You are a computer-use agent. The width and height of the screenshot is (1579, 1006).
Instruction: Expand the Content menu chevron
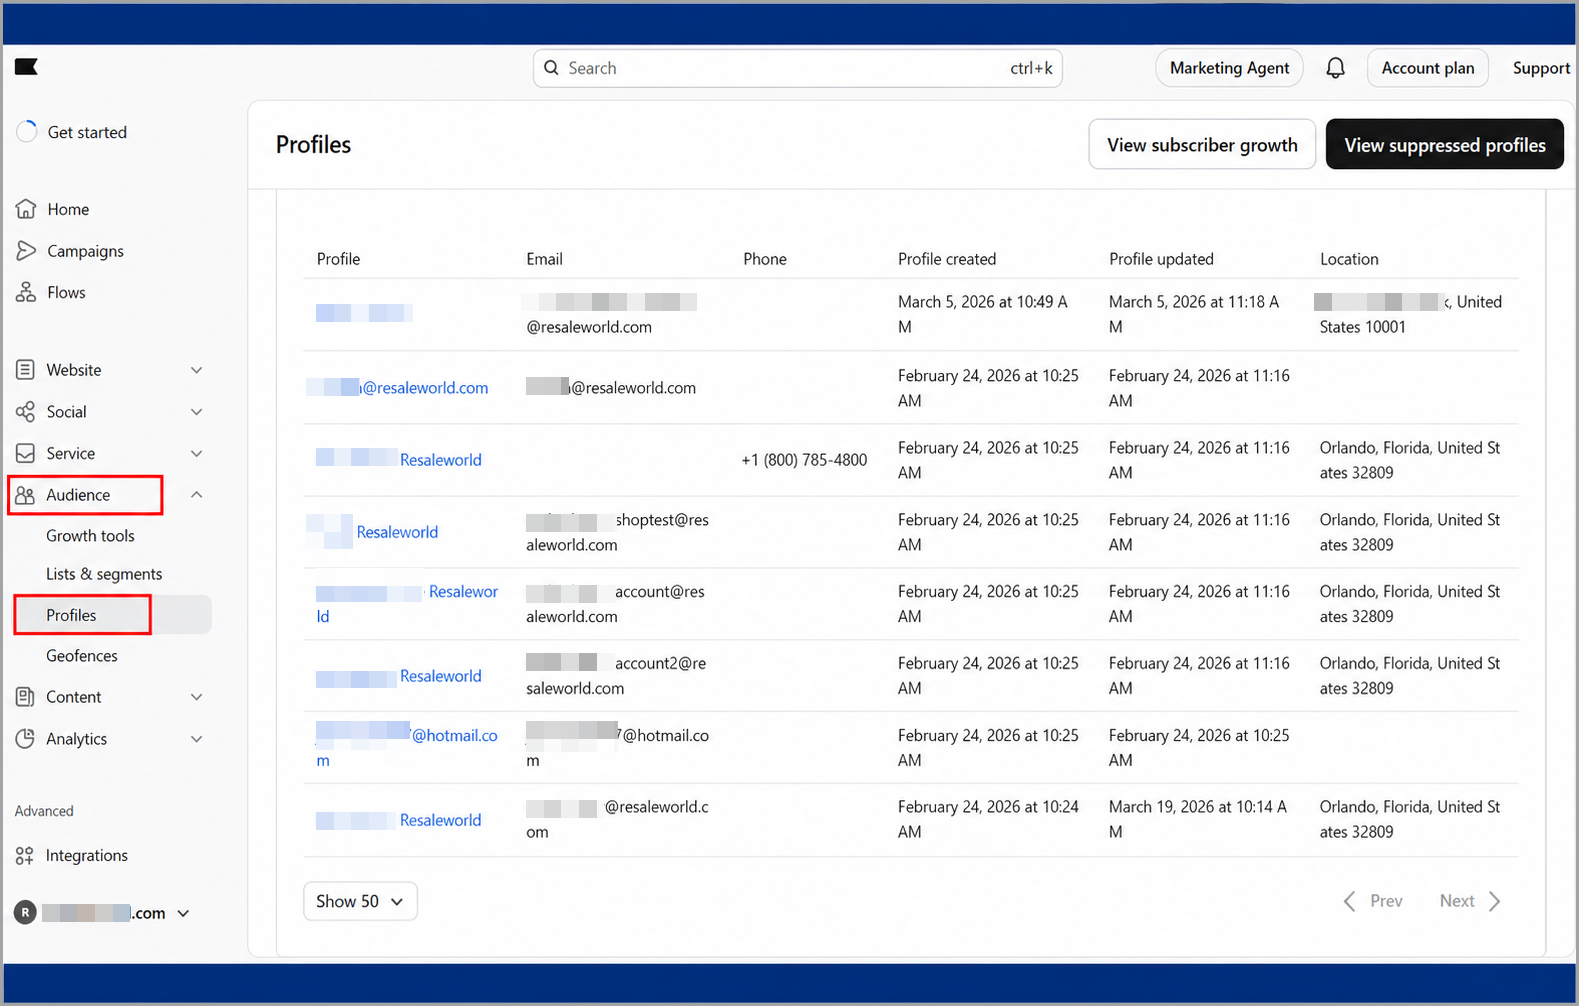197,697
